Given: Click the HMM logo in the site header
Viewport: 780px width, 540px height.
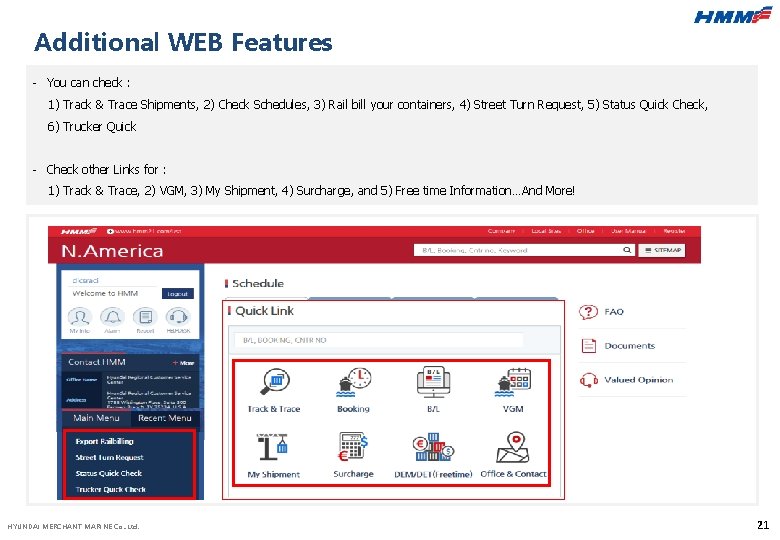Looking at the screenshot, I should (x=79, y=231).
